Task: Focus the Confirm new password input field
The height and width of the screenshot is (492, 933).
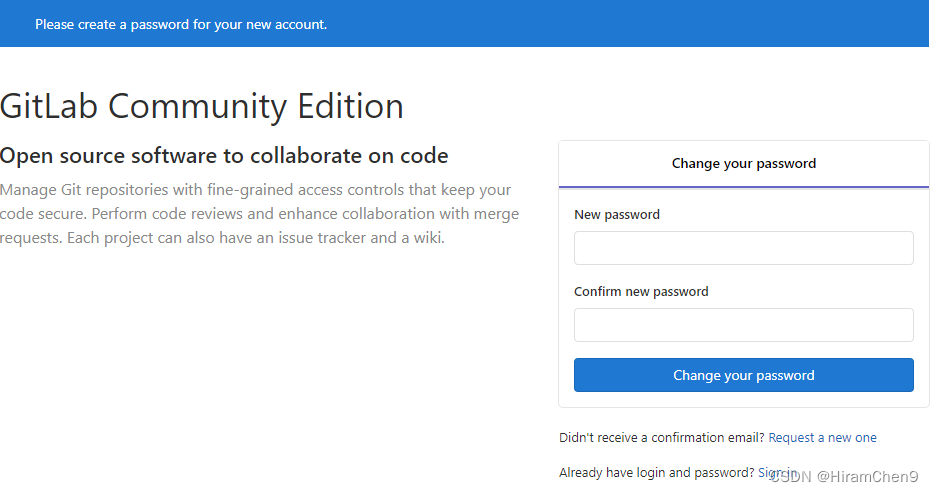Action: [x=743, y=325]
